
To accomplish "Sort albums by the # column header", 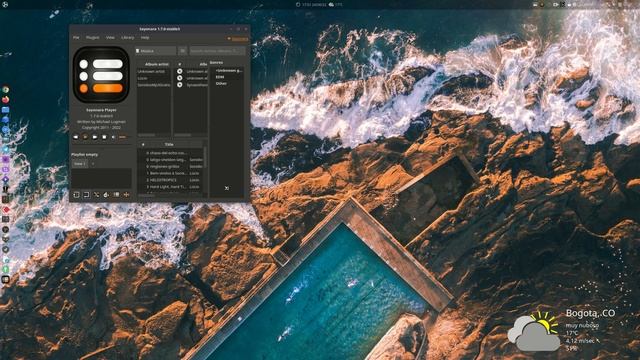I will 180,64.
